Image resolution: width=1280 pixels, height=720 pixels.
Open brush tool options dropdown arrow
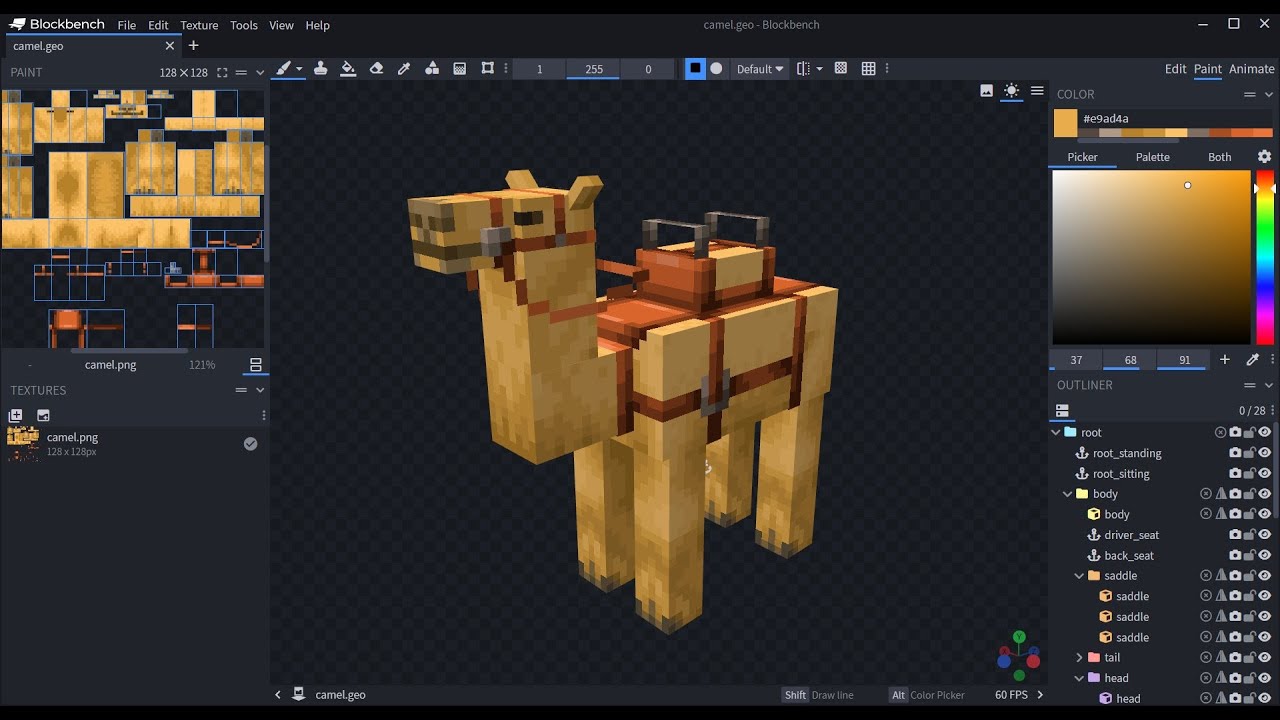[x=299, y=69]
